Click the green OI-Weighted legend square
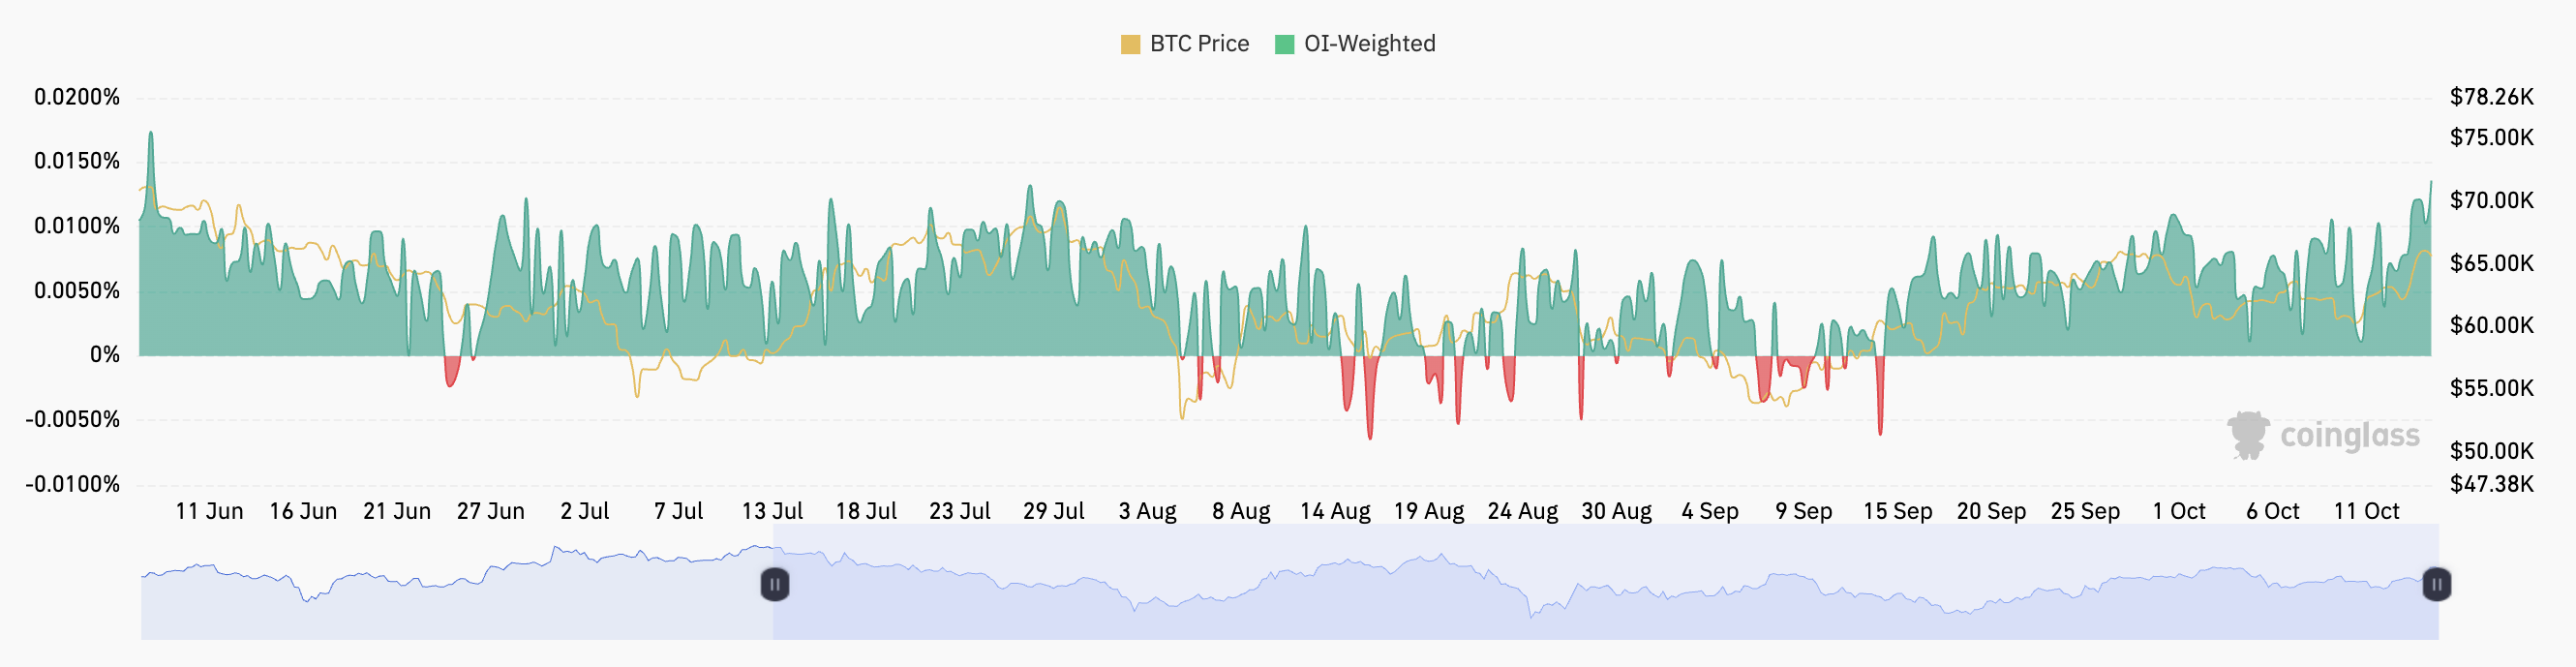Screen dimensions: 2576x667 tap(1285, 44)
